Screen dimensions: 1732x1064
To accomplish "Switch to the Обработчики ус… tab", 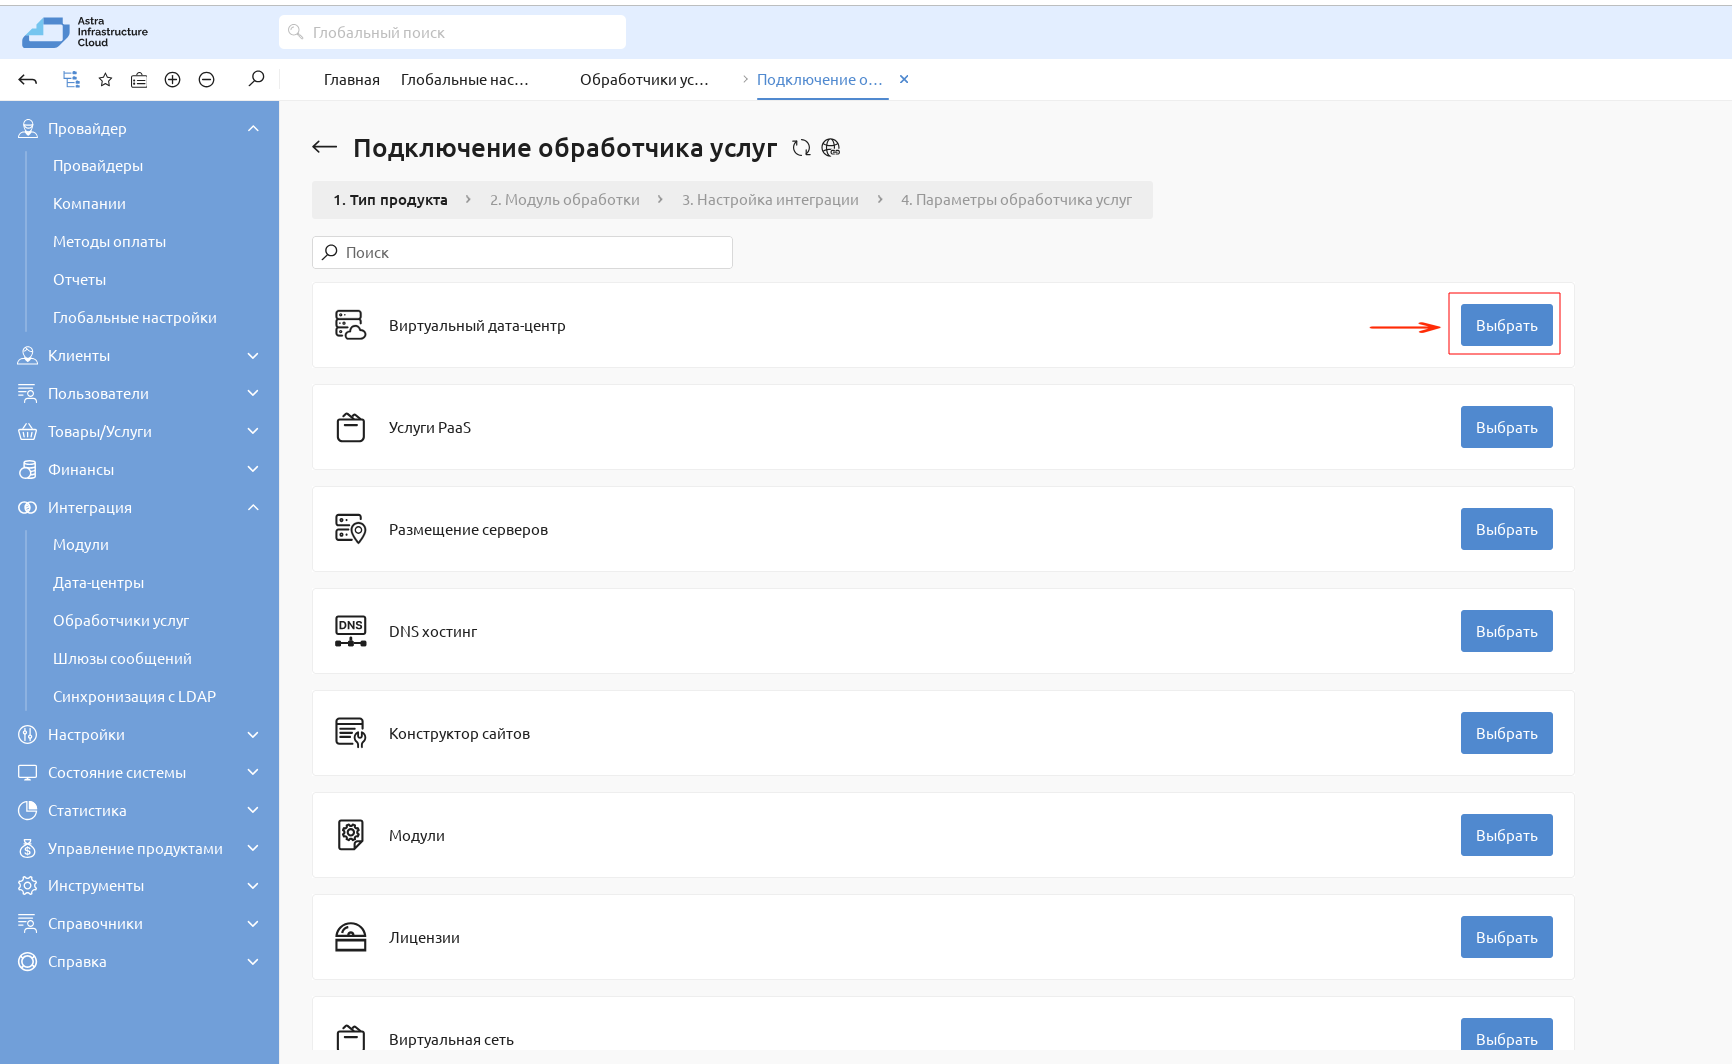I will pos(644,79).
